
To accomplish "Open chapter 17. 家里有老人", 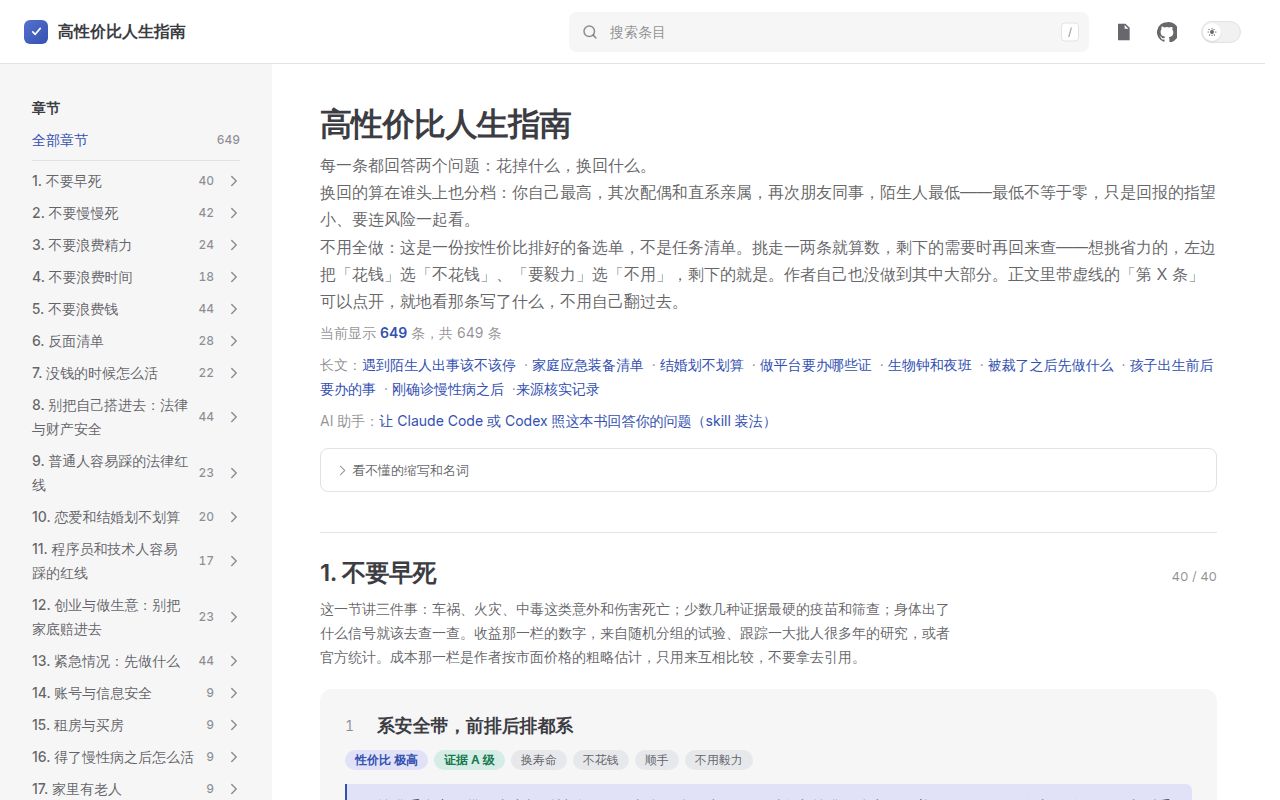I will coord(77,789).
